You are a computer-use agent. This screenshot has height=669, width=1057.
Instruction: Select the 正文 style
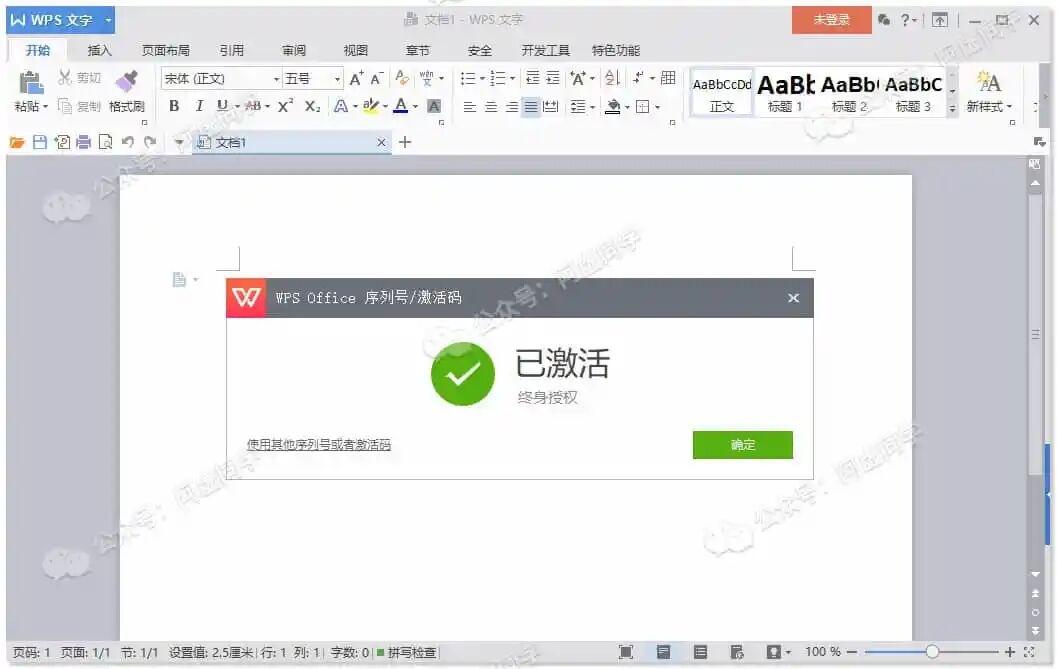pyautogui.click(x=721, y=94)
